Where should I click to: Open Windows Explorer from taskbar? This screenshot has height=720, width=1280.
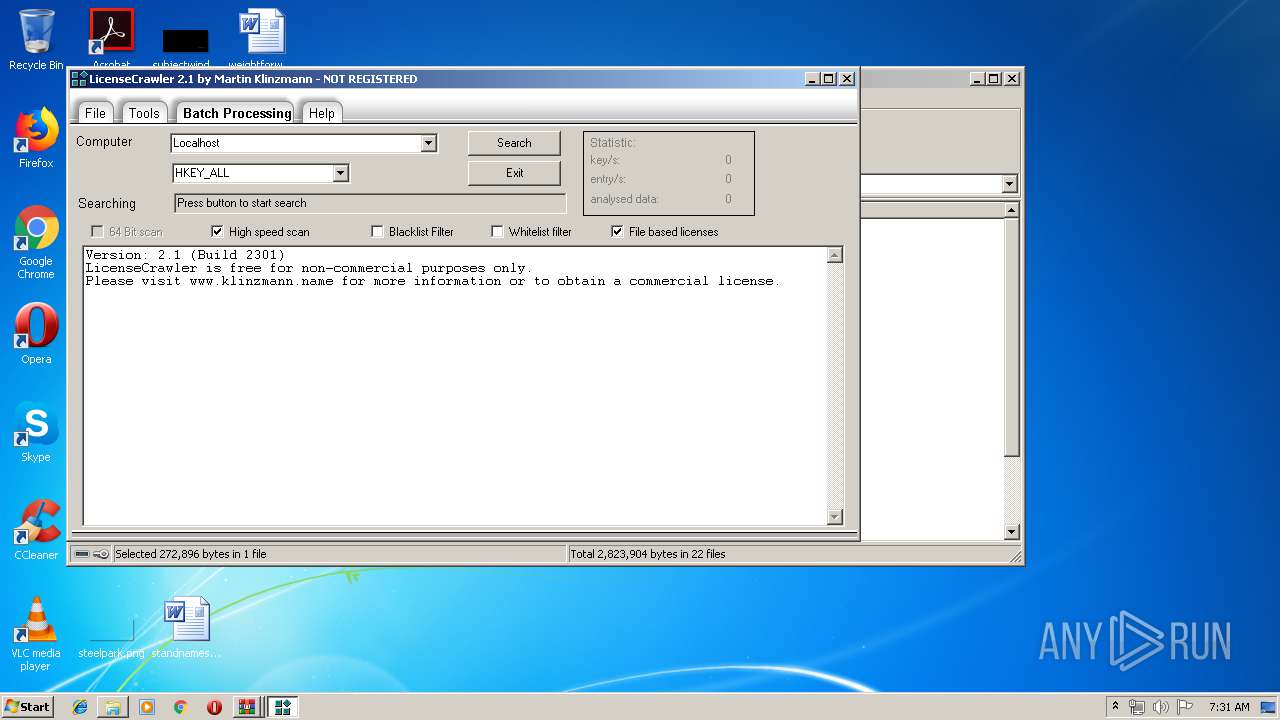pyautogui.click(x=113, y=707)
